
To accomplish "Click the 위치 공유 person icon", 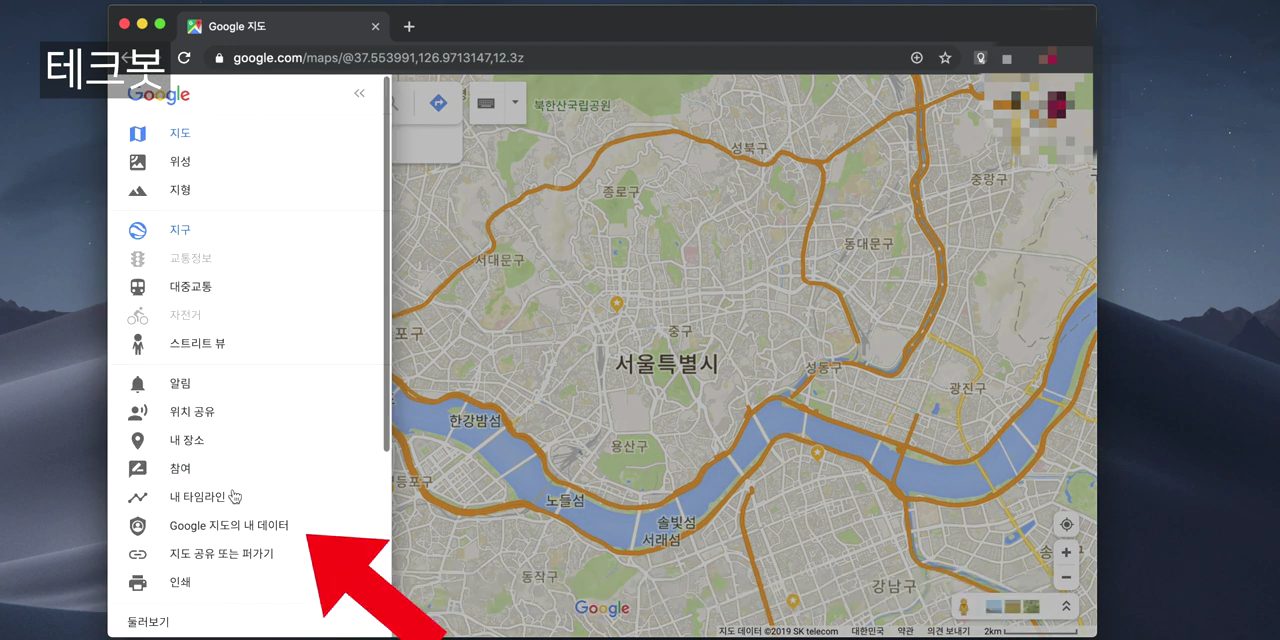I will tap(138, 412).
